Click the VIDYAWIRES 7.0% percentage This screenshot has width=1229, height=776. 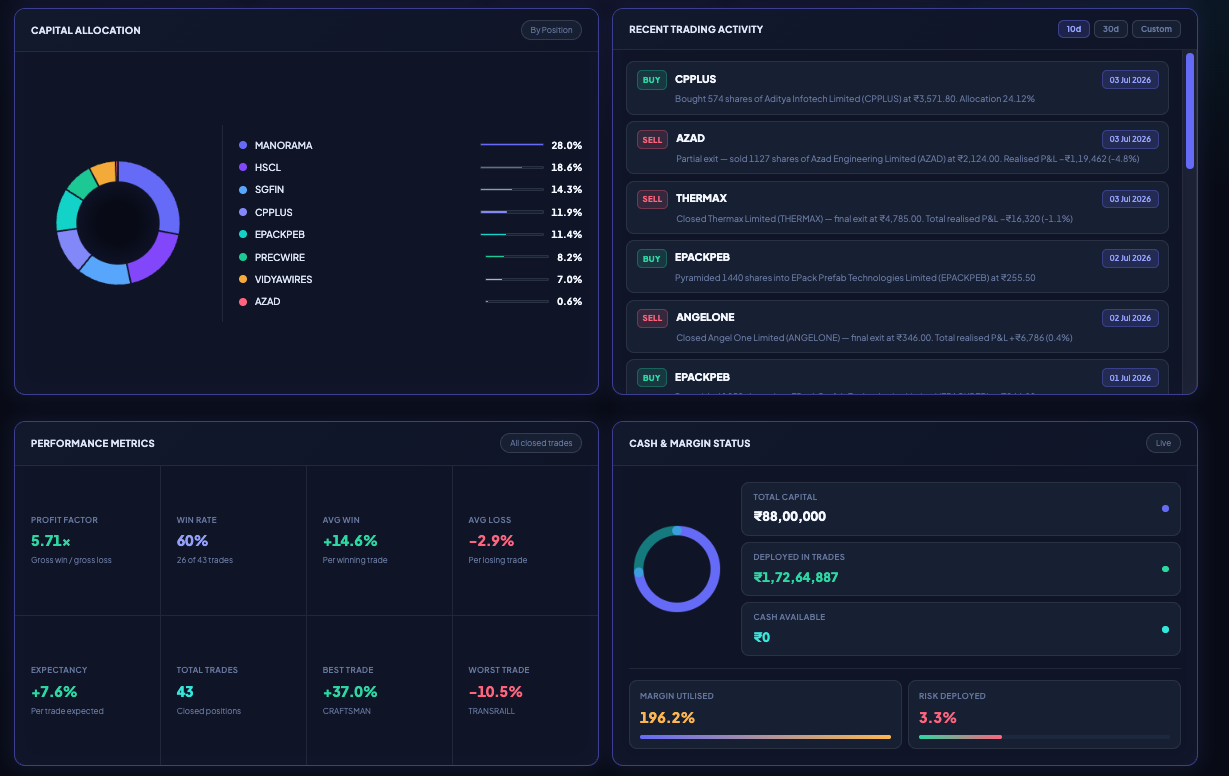[569, 279]
